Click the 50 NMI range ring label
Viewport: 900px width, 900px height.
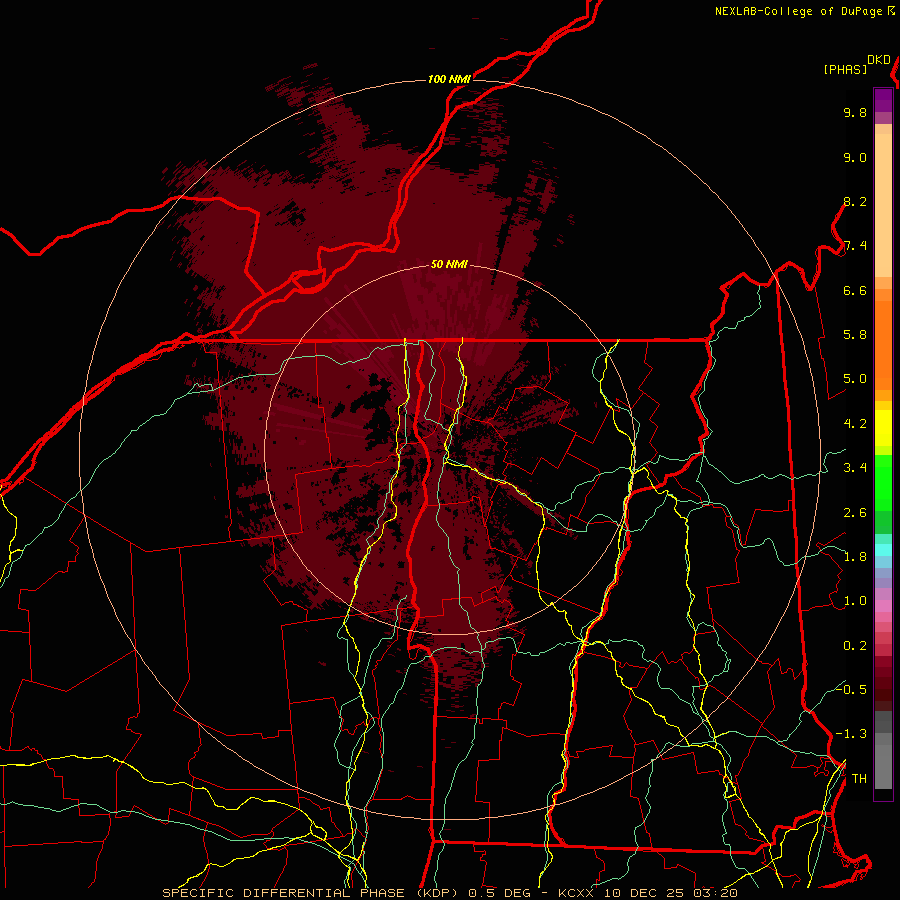(449, 264)
